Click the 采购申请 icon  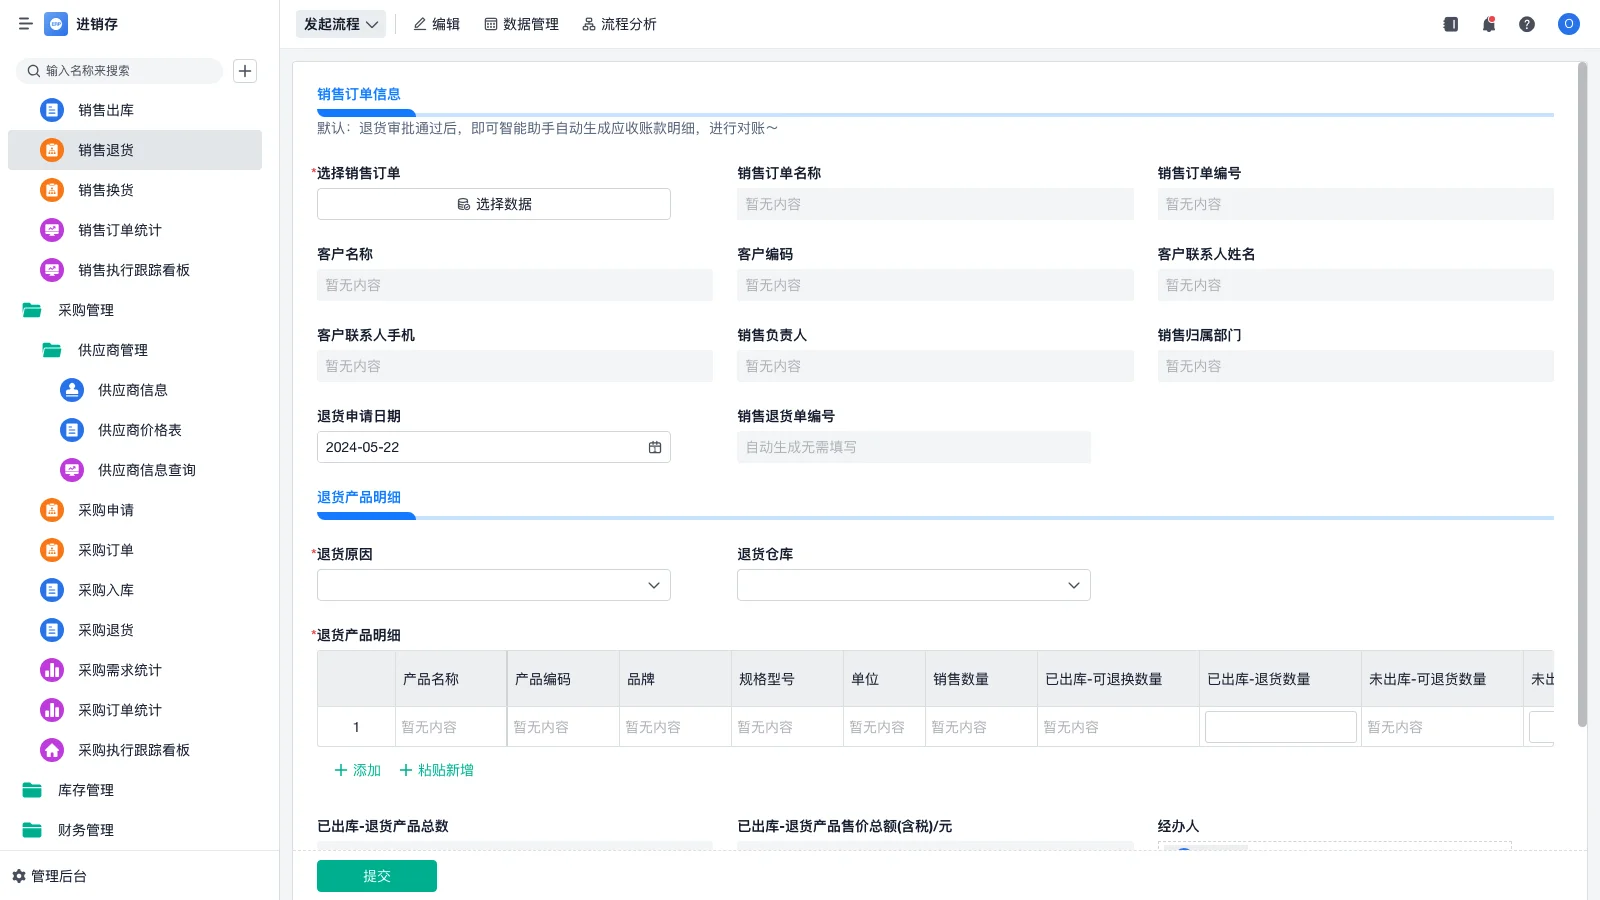tap(52, 510)
